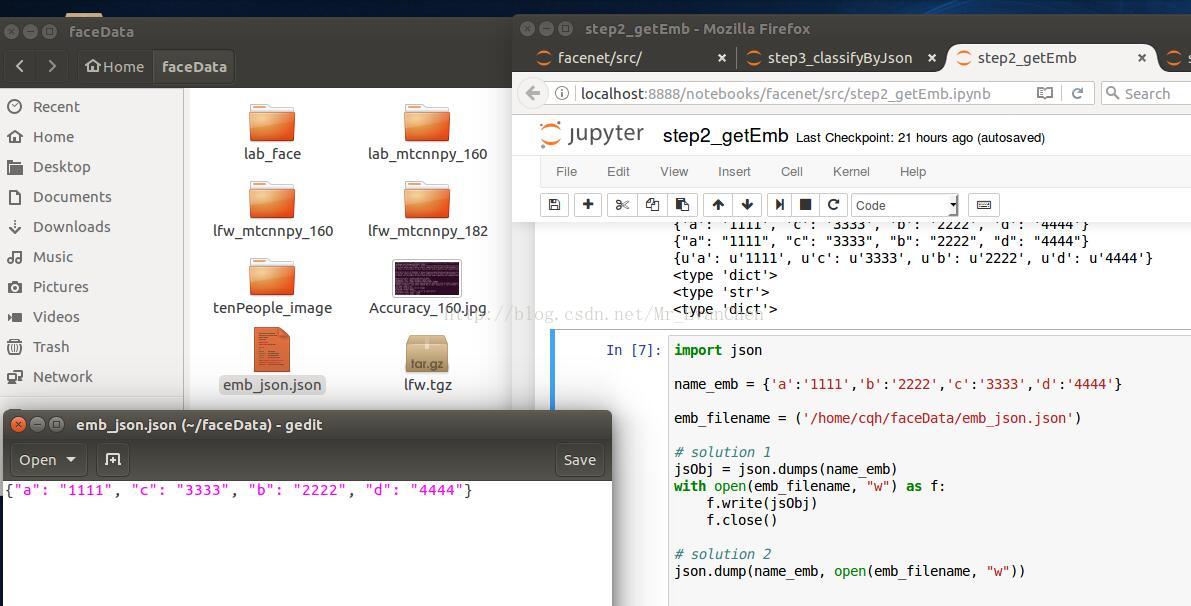
Task: Click the Jupyter logo
Action: click(x=592, y=134)
